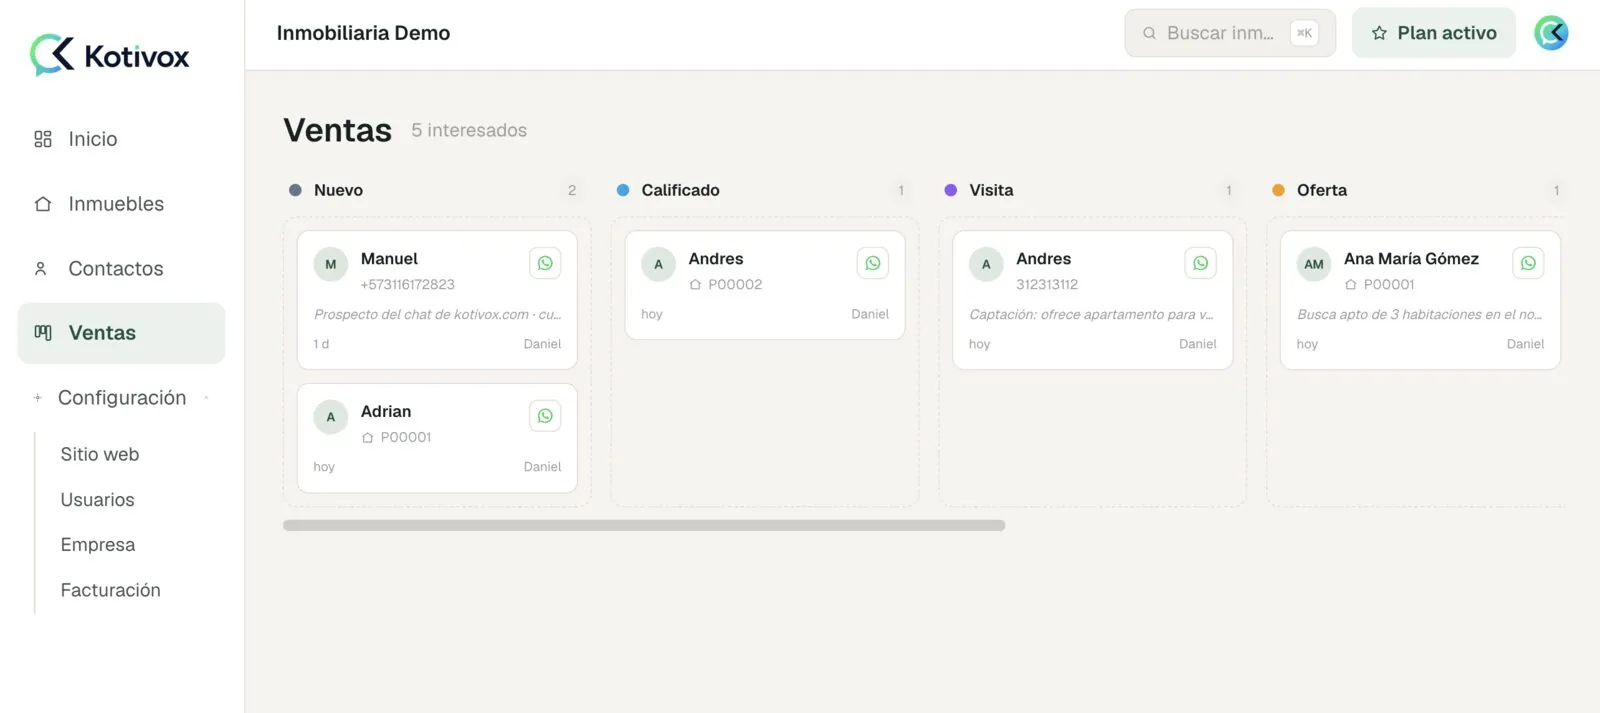Screen dimensions: 1600x713
Task: Click the star icon in Plan activo
Action: click(1380, 33)
